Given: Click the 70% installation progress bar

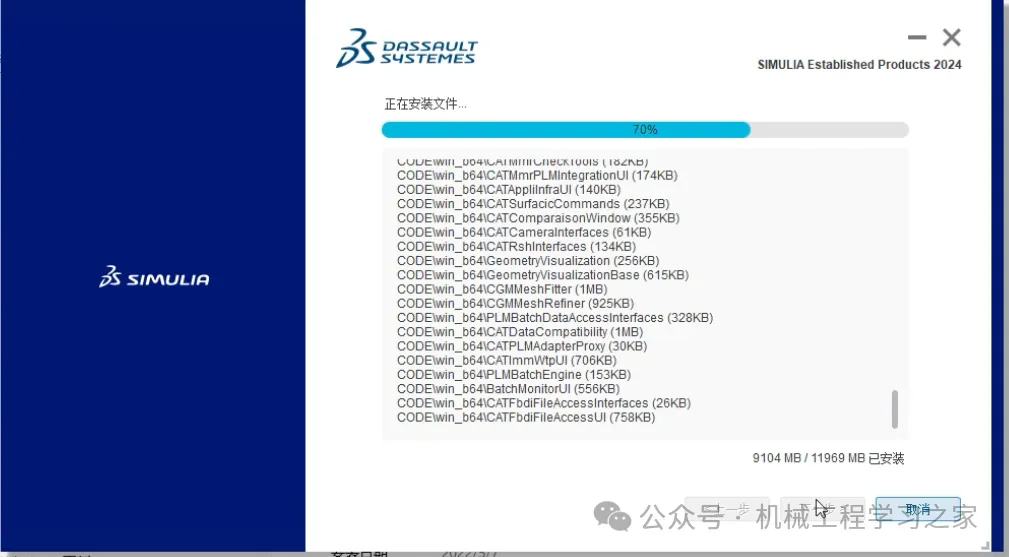Looking at the screenshot, I should 645,129.
